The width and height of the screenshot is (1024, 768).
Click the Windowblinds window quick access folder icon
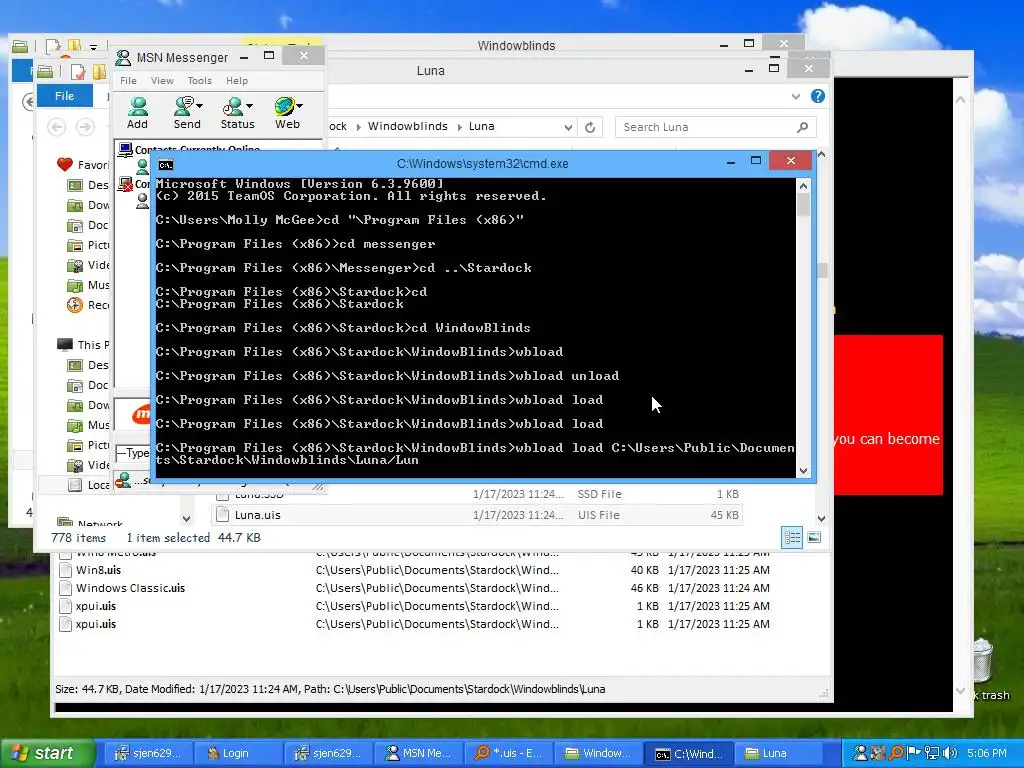click(20, 46)
